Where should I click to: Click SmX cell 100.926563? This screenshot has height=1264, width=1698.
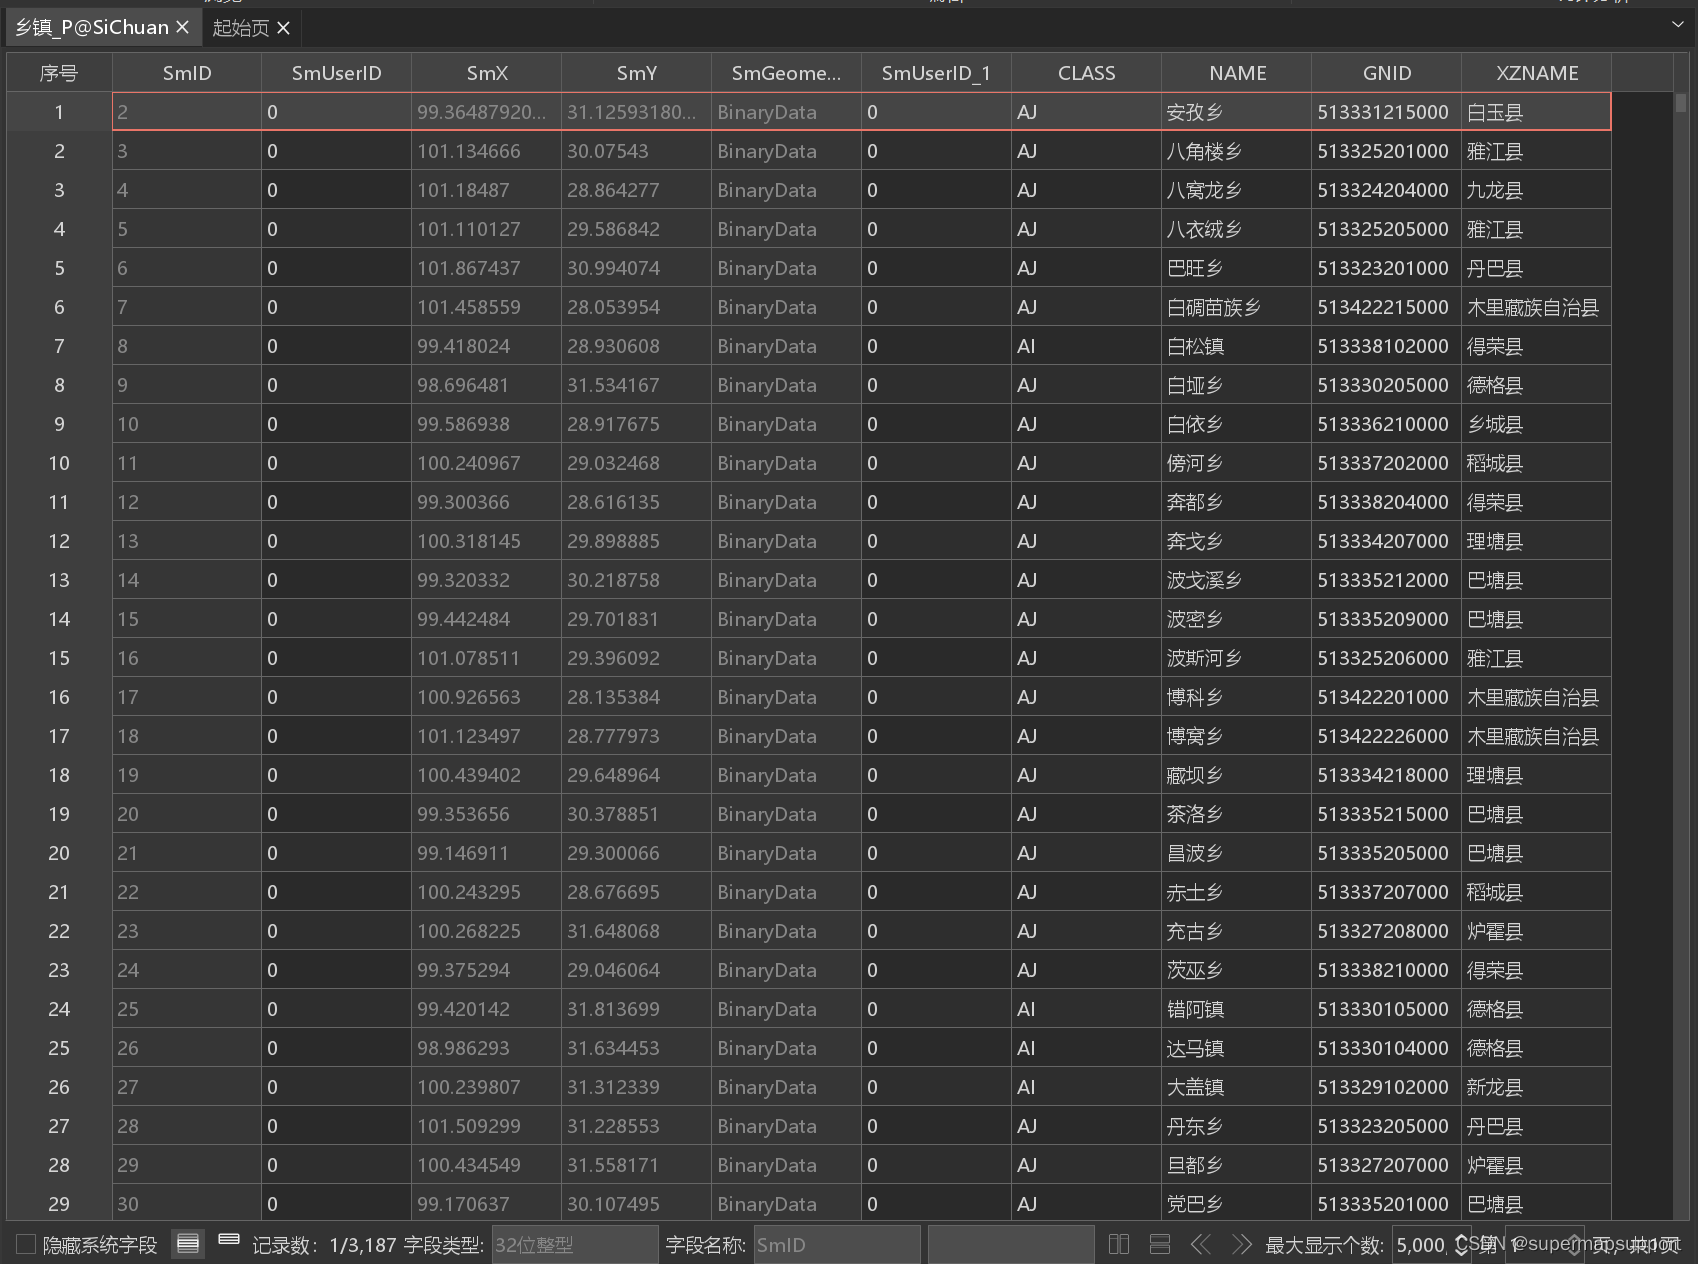[486, 697]
